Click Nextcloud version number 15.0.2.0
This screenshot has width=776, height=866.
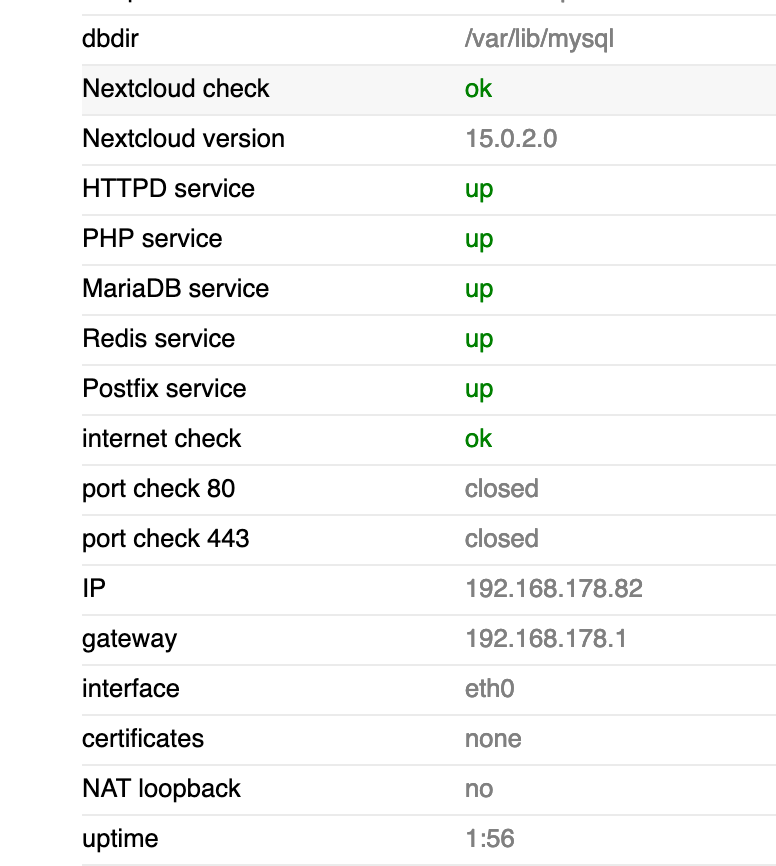[511, 139]
